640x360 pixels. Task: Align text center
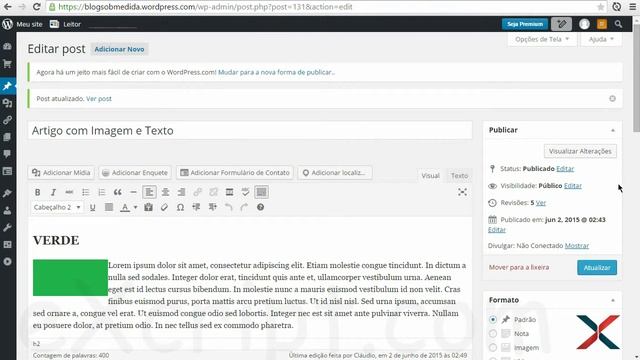tap(165, 192)
